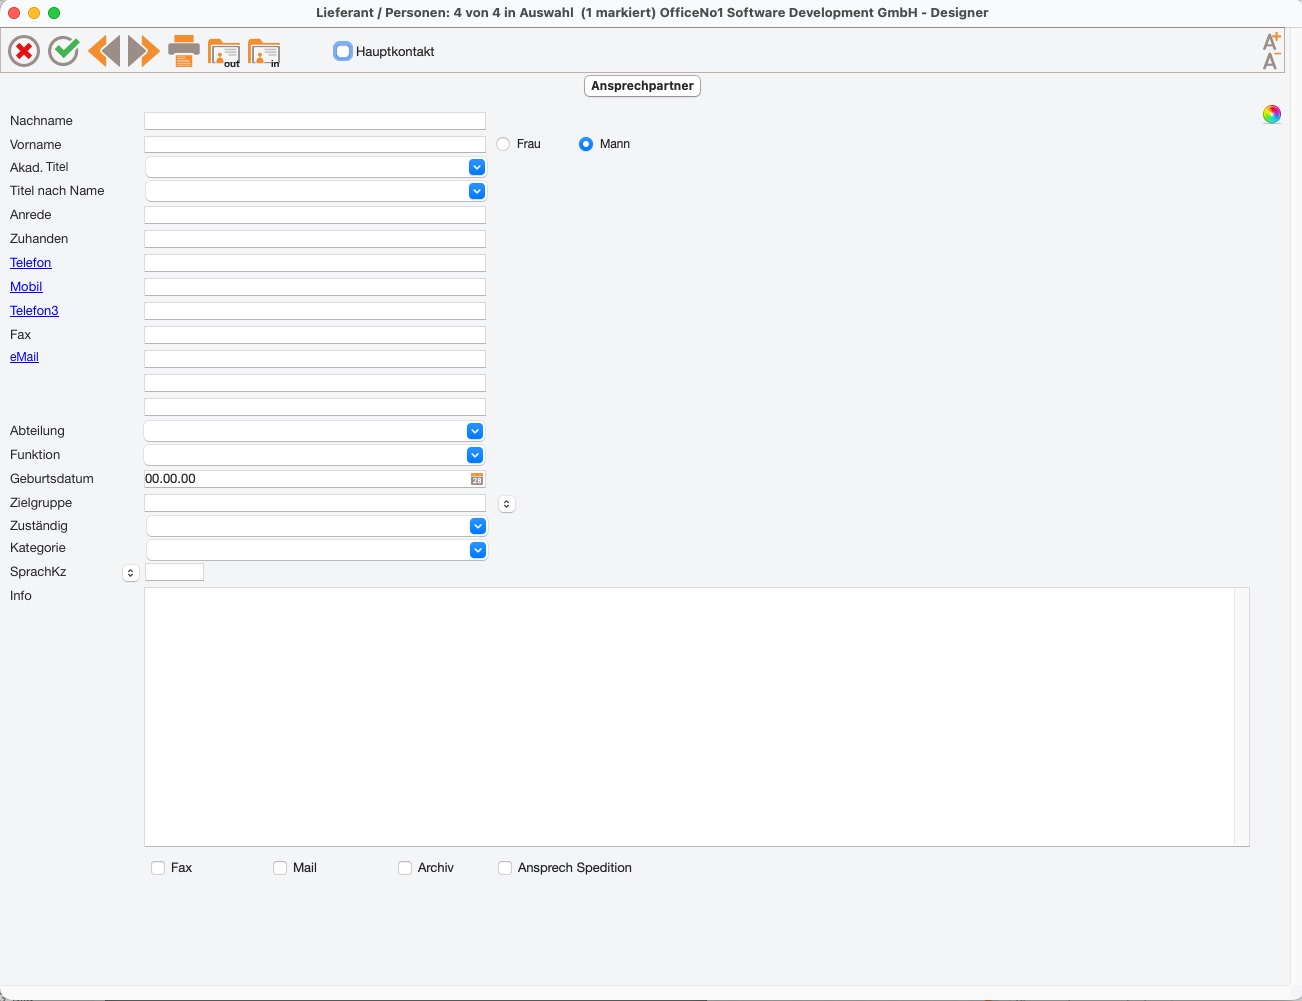Open the Kategorie dropdown
Screen dimensions: 1302x1001
tap(478, 550)
